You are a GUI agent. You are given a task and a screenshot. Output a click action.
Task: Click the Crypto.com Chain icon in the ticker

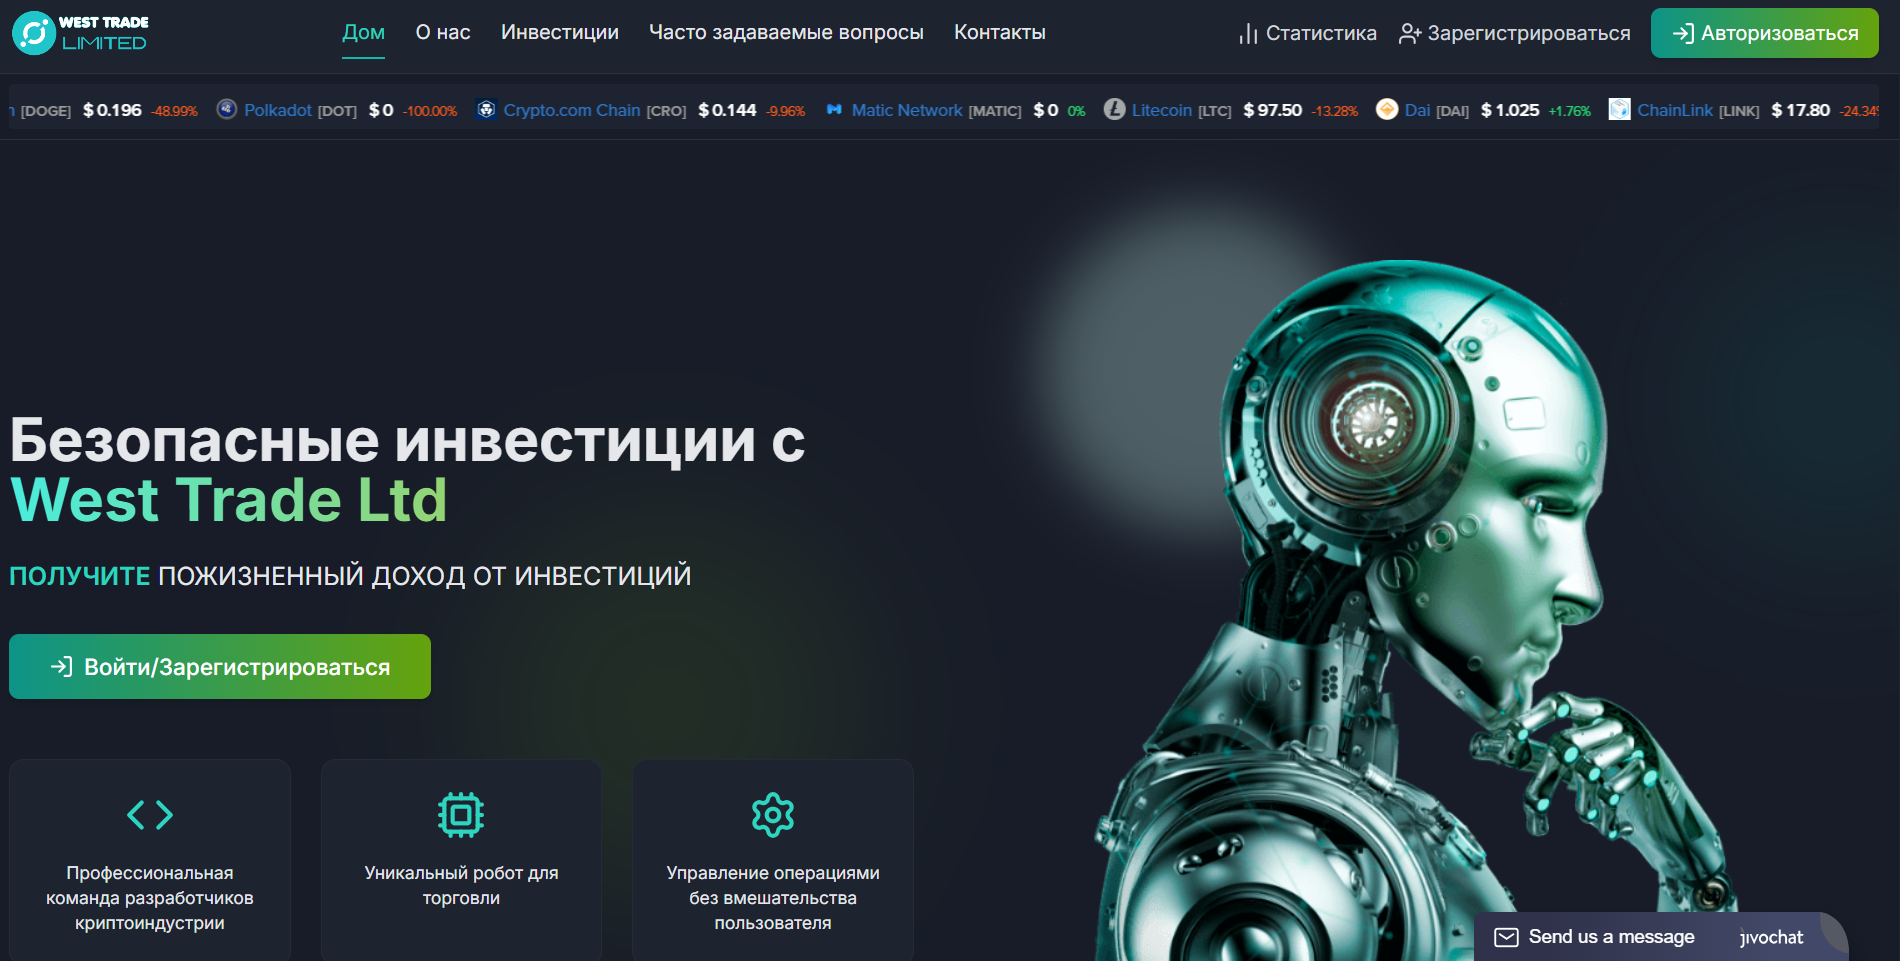point(487,110)
